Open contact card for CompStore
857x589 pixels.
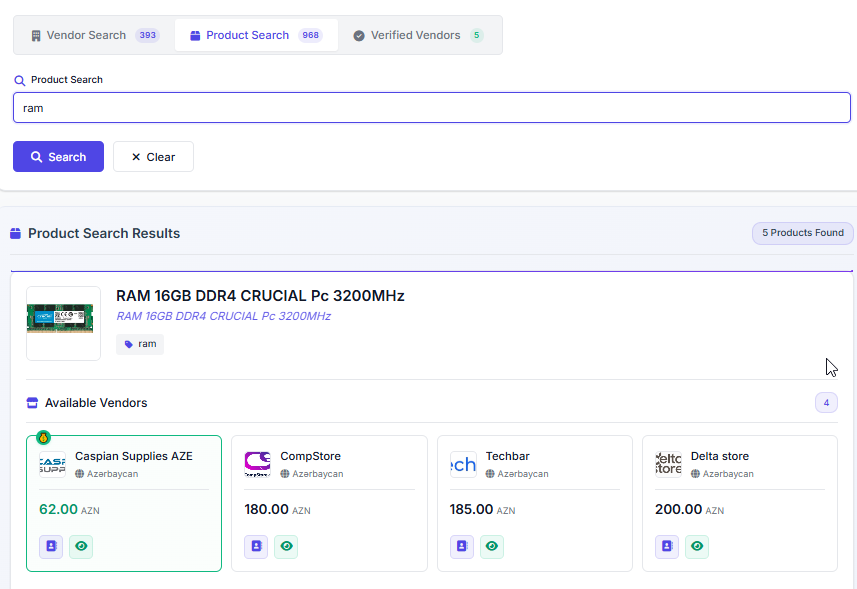256,546
